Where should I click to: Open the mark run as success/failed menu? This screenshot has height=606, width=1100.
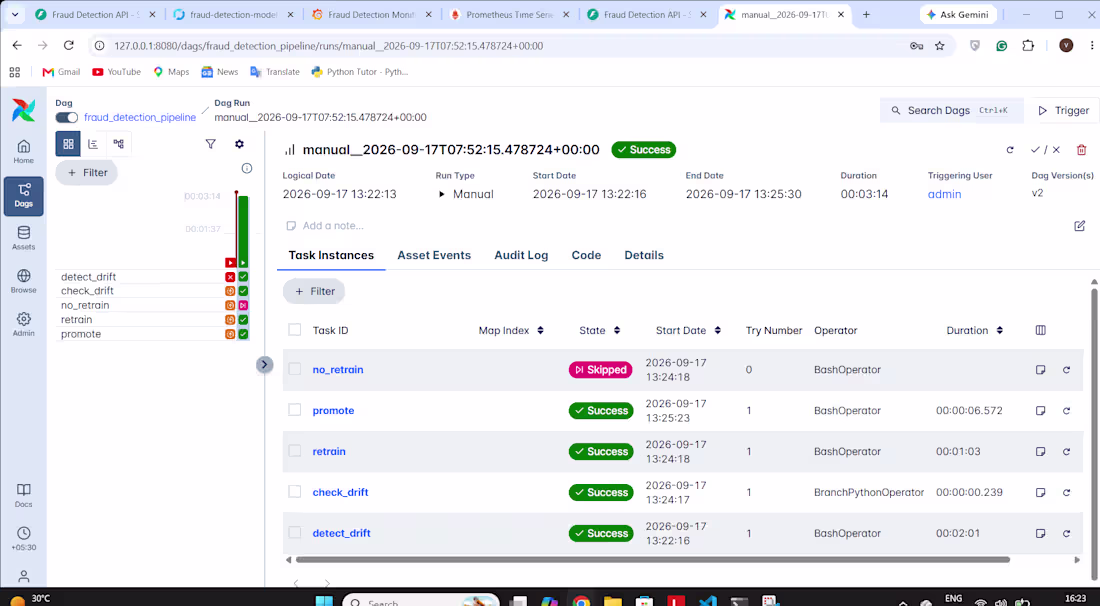(x=1045, y=149)
